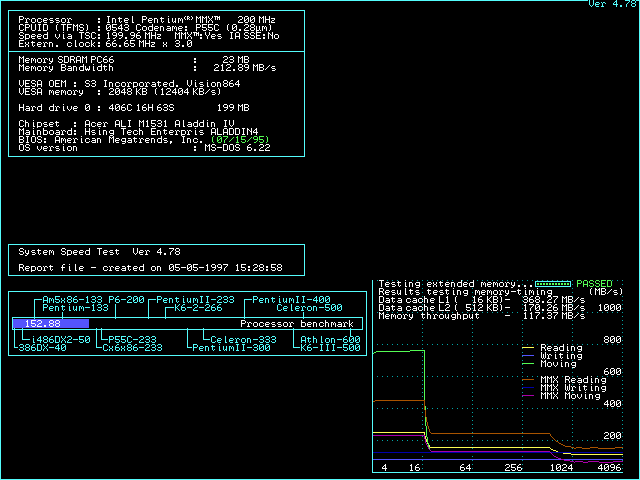Click the 'System Speed Test Ver 4.78' title

tap(99, 252)
